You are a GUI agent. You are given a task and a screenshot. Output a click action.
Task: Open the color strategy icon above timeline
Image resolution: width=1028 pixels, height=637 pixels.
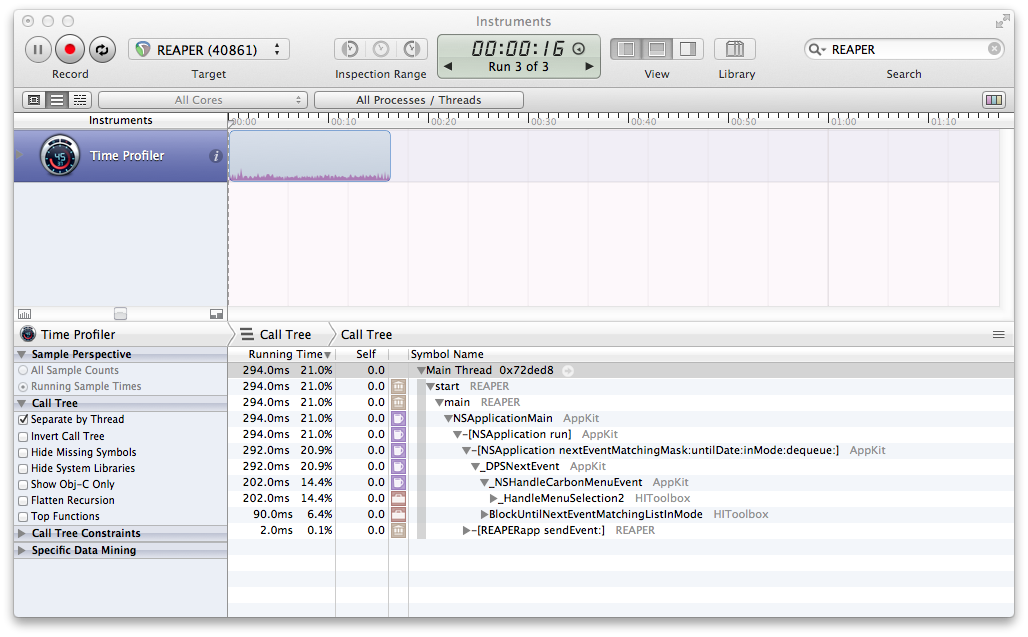click(x=993, y=100)
